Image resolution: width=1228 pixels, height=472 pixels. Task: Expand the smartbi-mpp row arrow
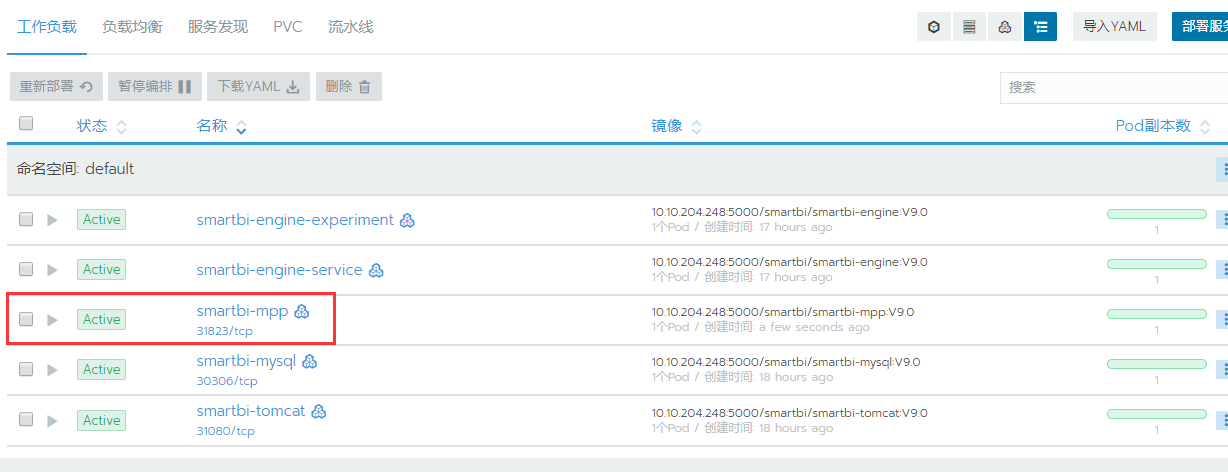pyautogui.click(x=53, y=320)
